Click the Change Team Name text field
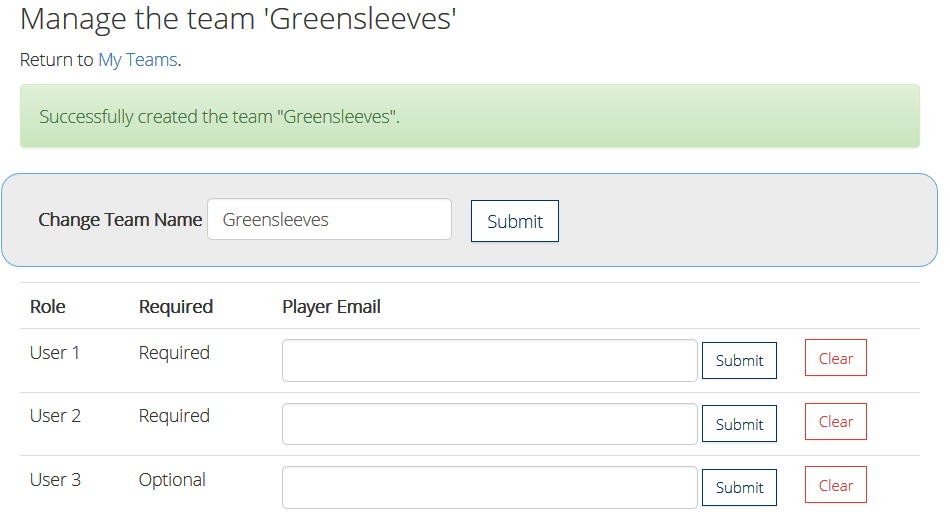The height and width of the screenshot is (521, 950). point(329,220)
